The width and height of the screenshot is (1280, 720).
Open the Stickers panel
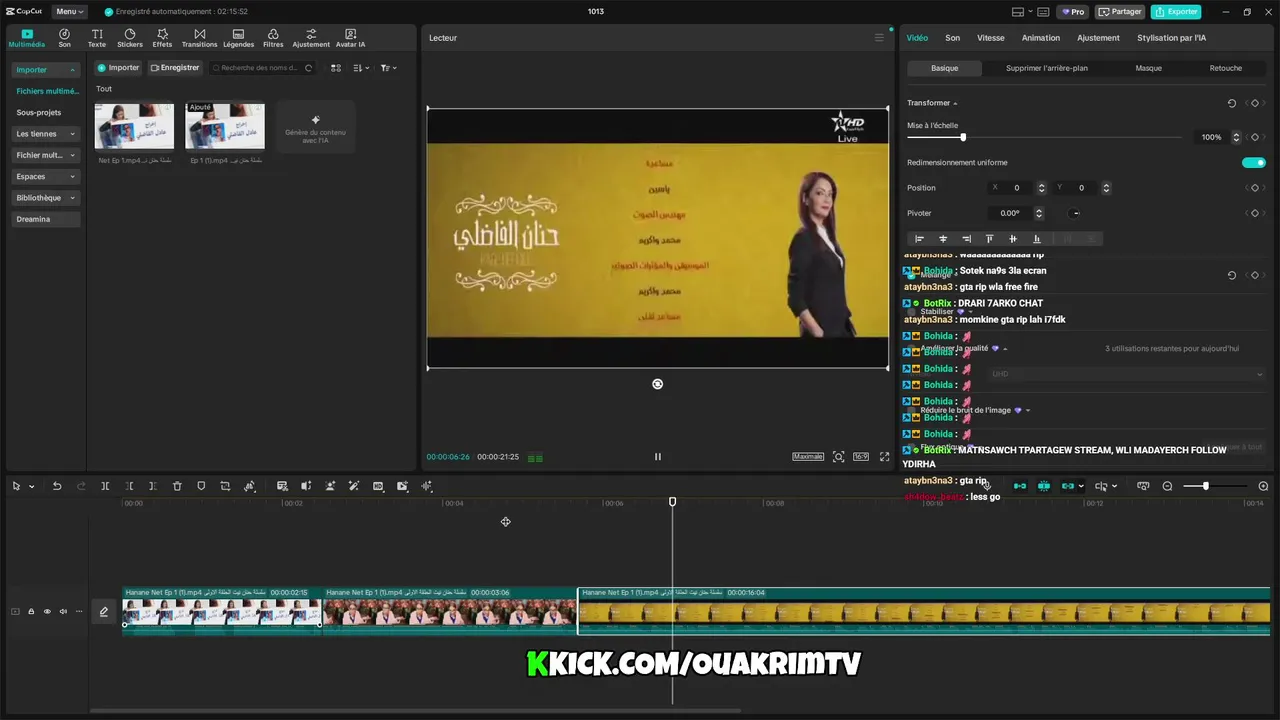[x=130, y=38]
